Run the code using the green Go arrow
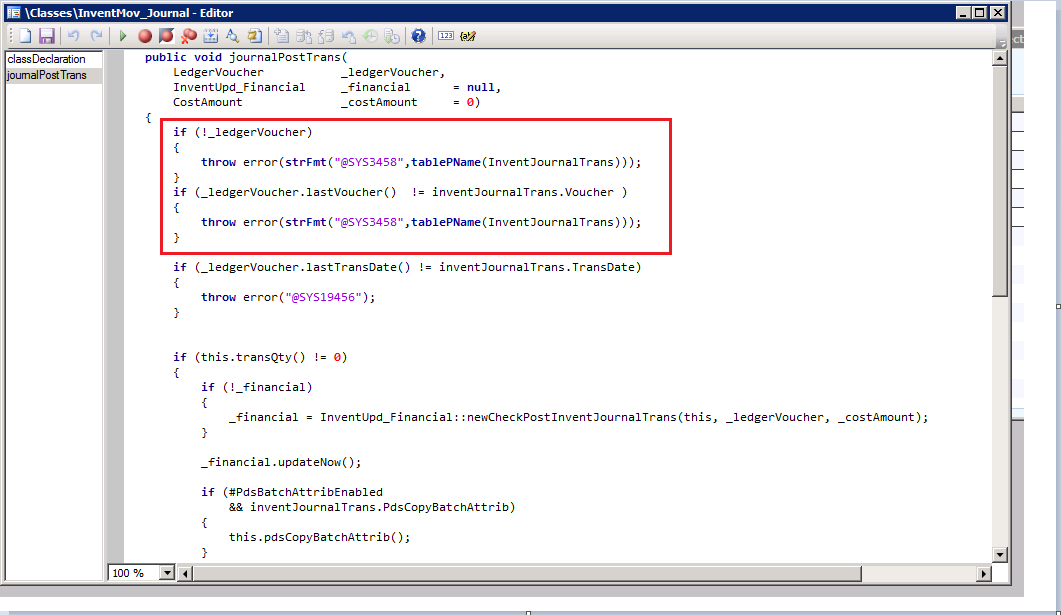The height and width of the screenshot is (615, 1061). point(123,36)
